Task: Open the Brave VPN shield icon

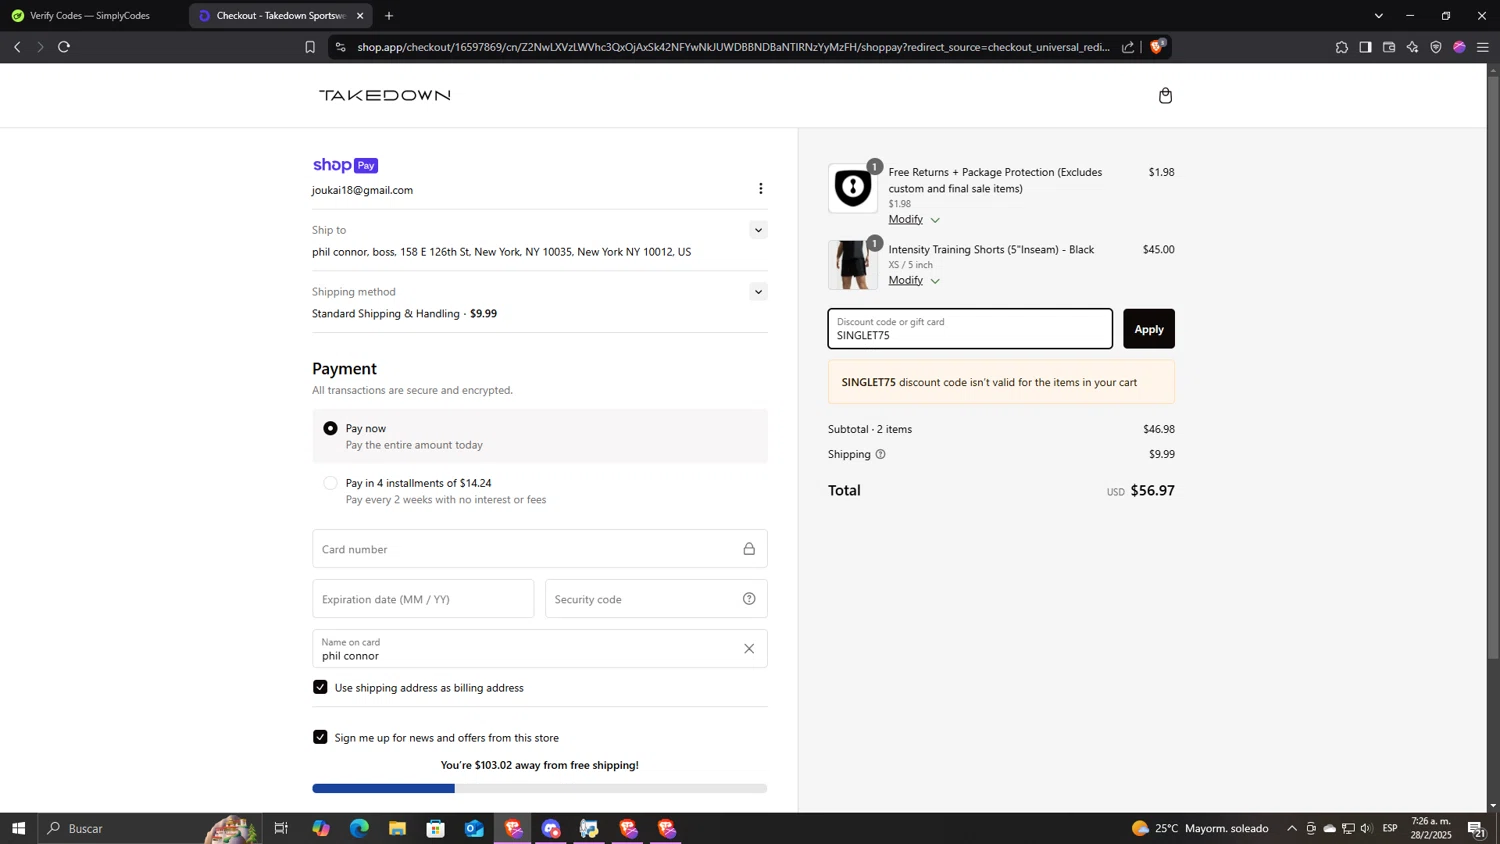Action: pos(1436,47)
